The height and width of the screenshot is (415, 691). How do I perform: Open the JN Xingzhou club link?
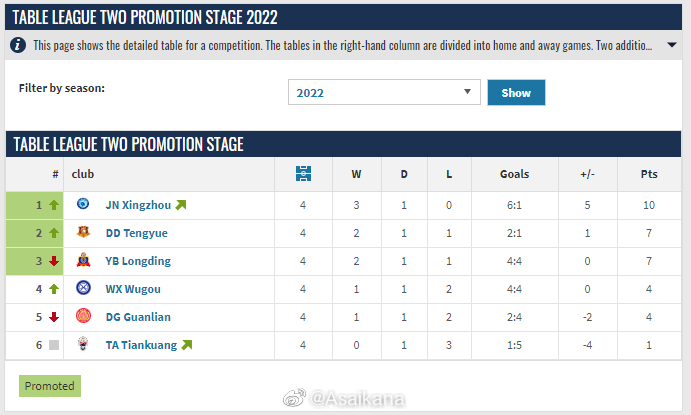click(138, 205)
